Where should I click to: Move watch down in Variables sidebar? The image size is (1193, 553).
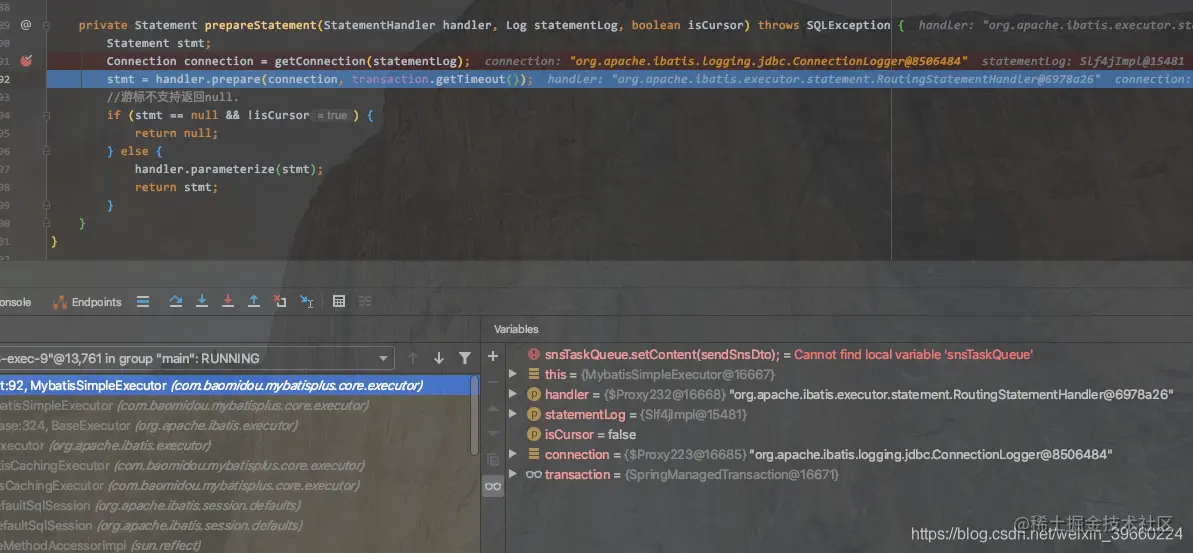(493, 434)
